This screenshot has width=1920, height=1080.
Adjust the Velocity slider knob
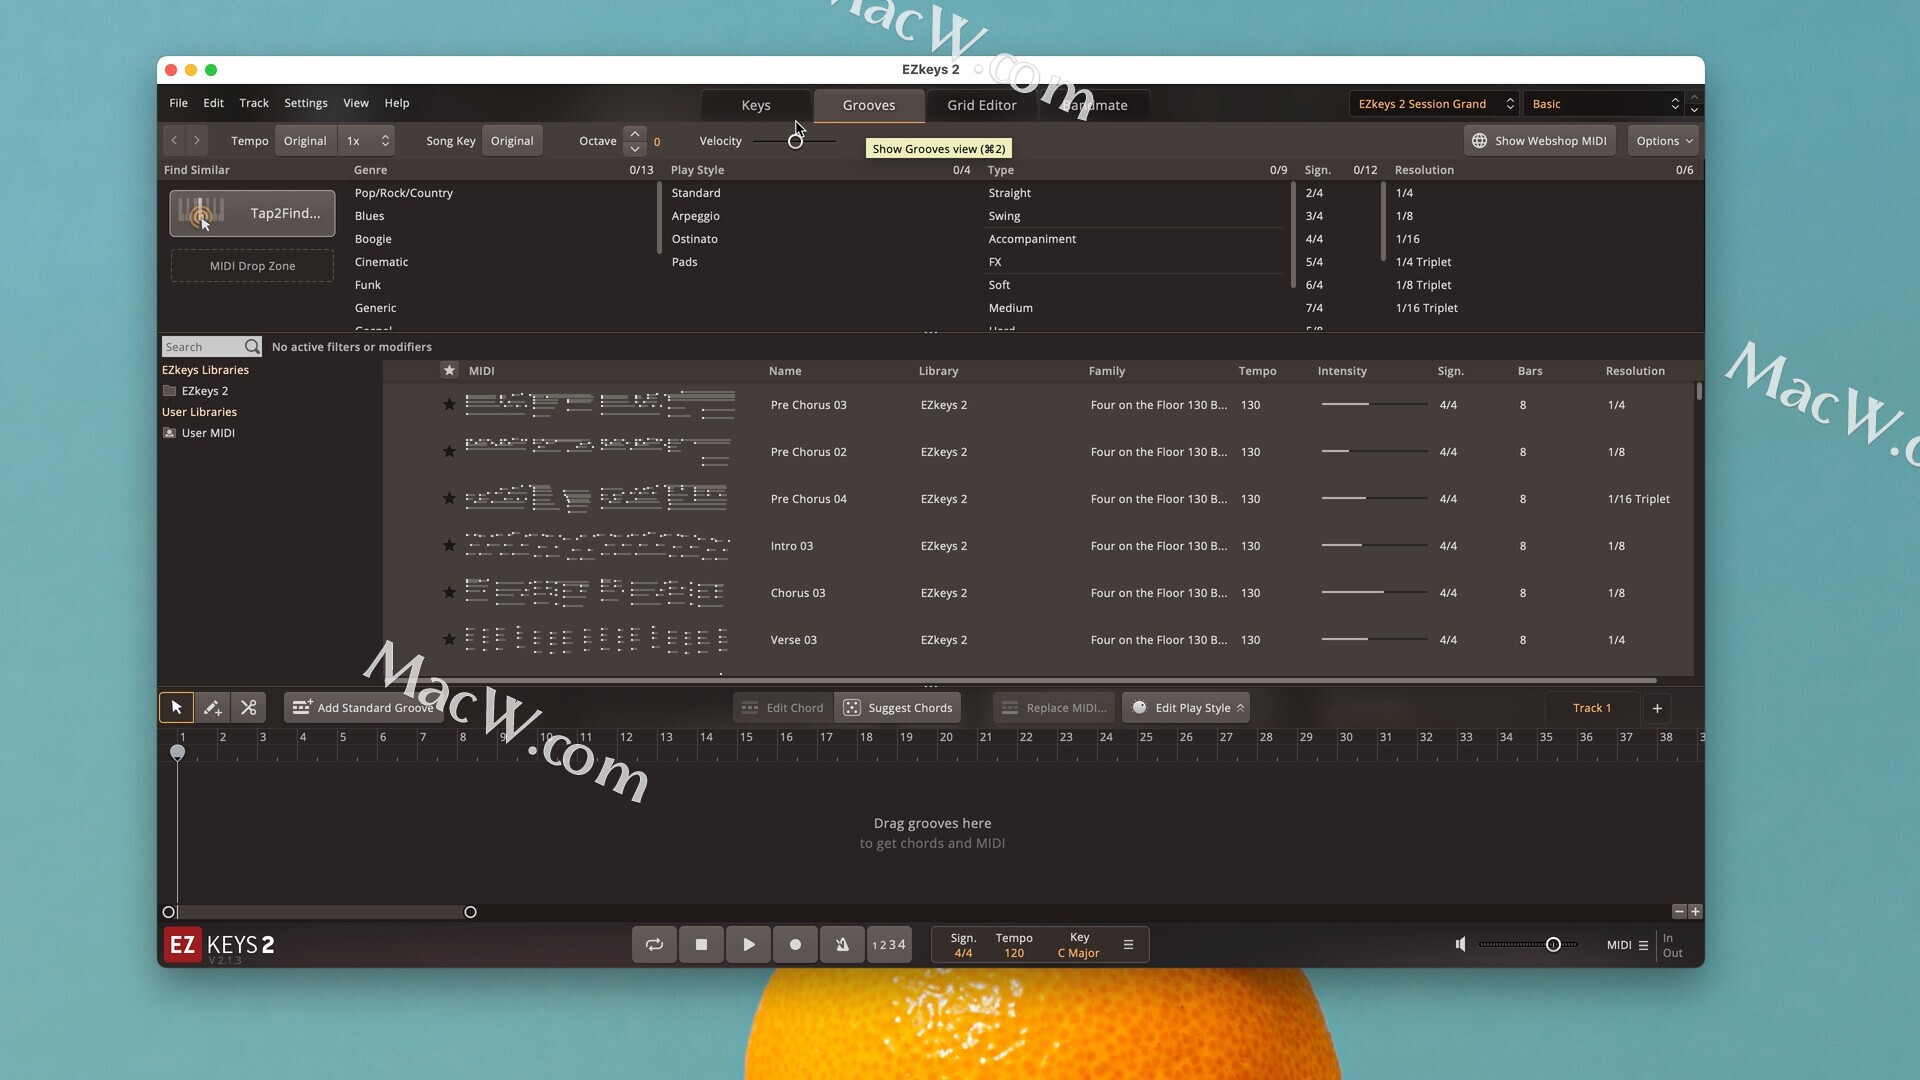pos(795,141)
